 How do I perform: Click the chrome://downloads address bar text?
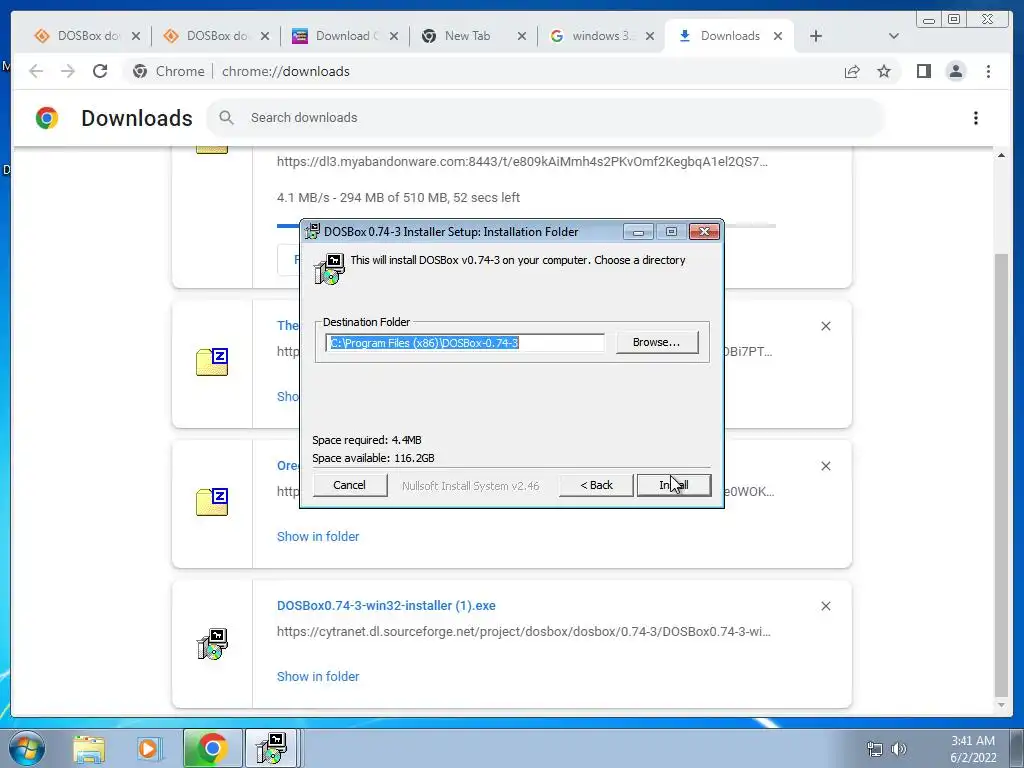285,71
